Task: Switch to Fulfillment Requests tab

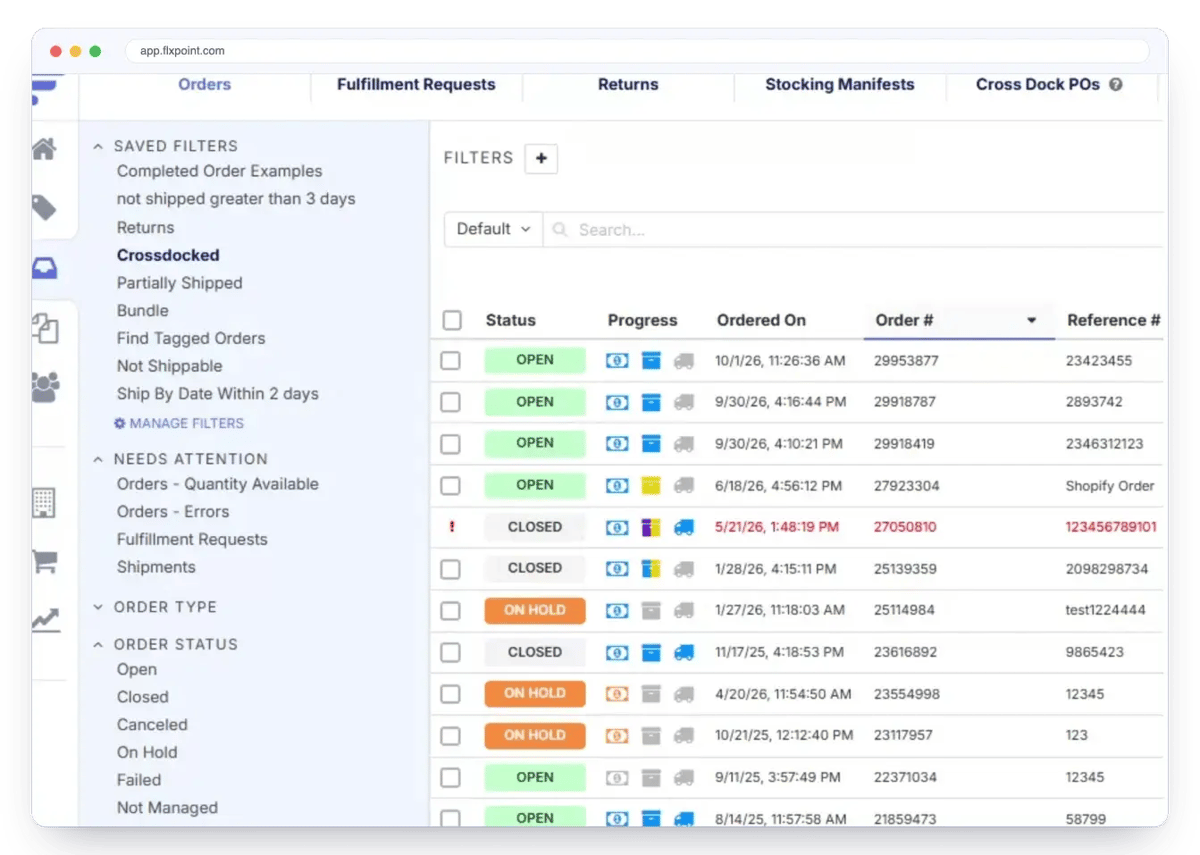Action: 416,85
